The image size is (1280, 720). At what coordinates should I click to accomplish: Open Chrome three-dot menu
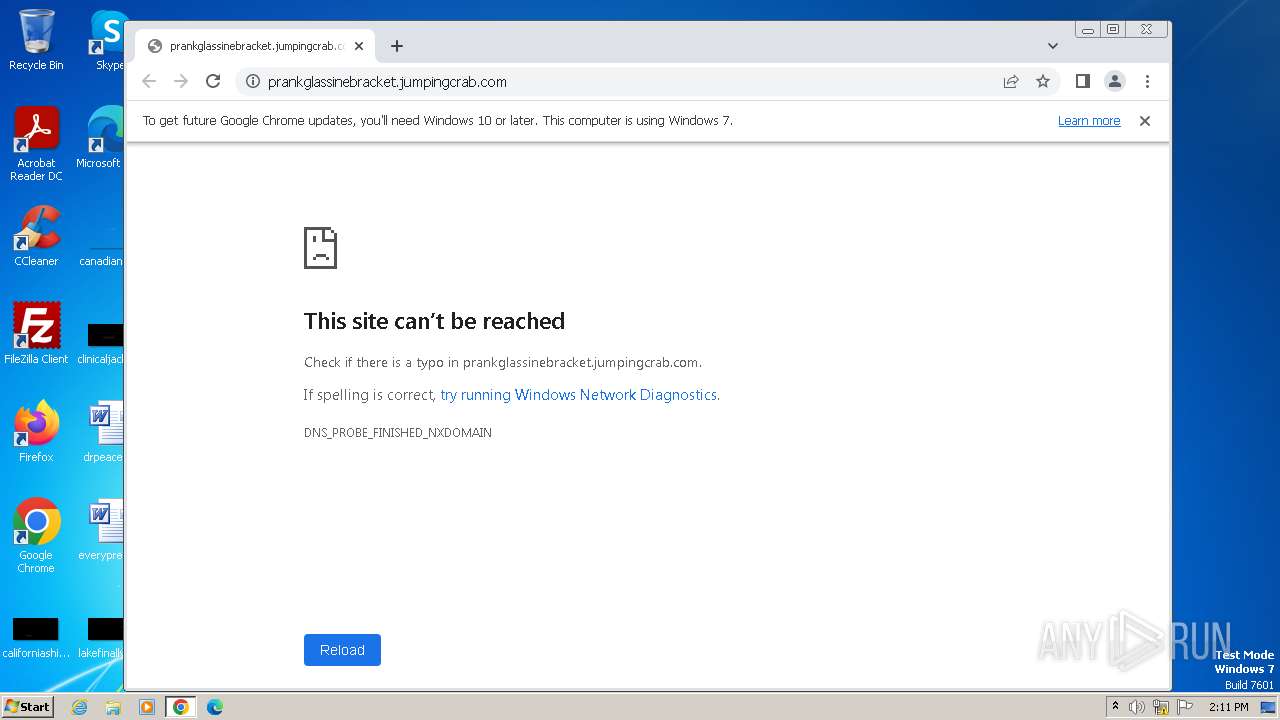[x=1147, y=82]
